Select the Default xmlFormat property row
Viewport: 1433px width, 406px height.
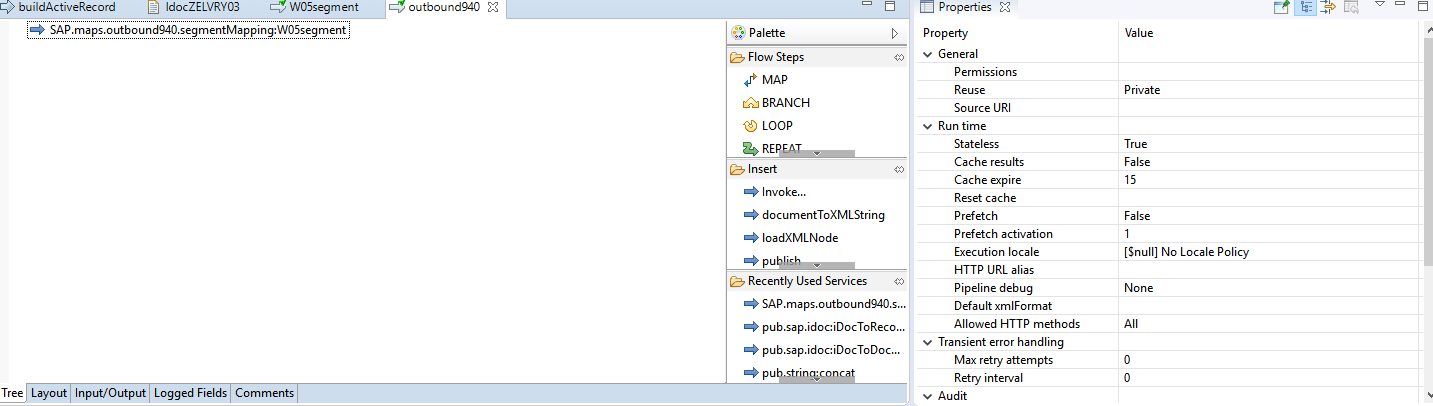point(1169,306)
